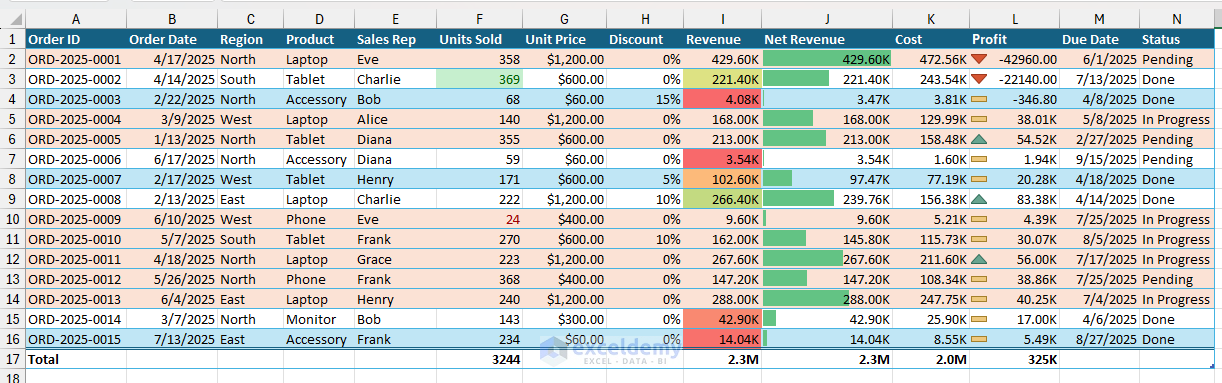This screenshot has width=1222, height=383.
Task: Select row 1 header number
Action: pyautogui.click(x=13, y=39)
